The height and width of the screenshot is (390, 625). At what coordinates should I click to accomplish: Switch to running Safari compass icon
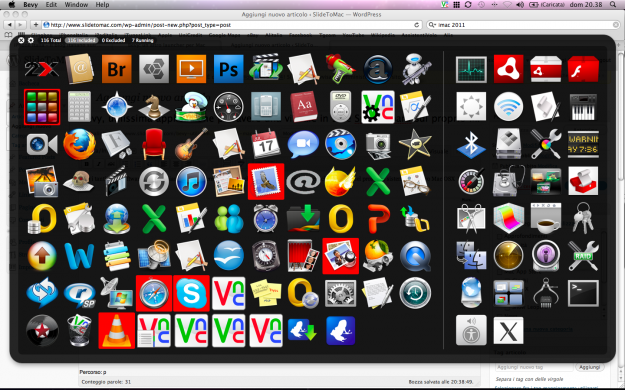pos(154,294)
